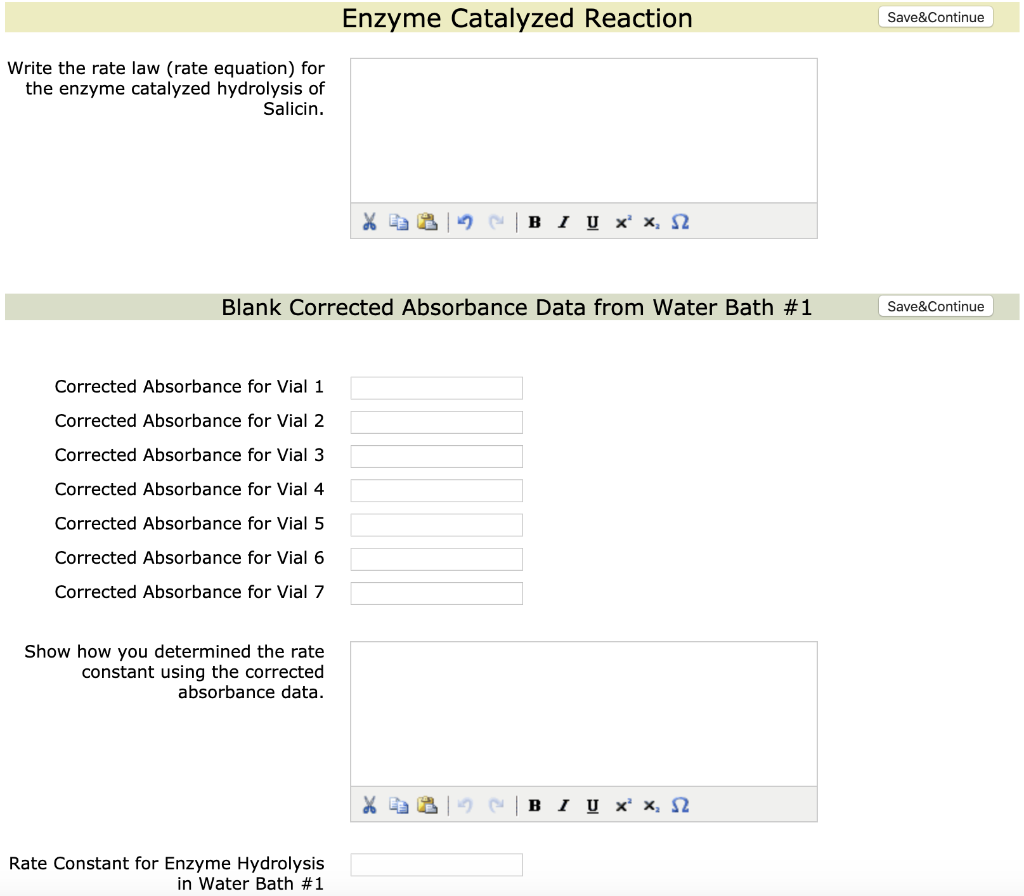This screenshot has height=896, width=1024.
Task: Click 'Corrected Absorbance for Vial 1' label
Action: pos(189,387)
